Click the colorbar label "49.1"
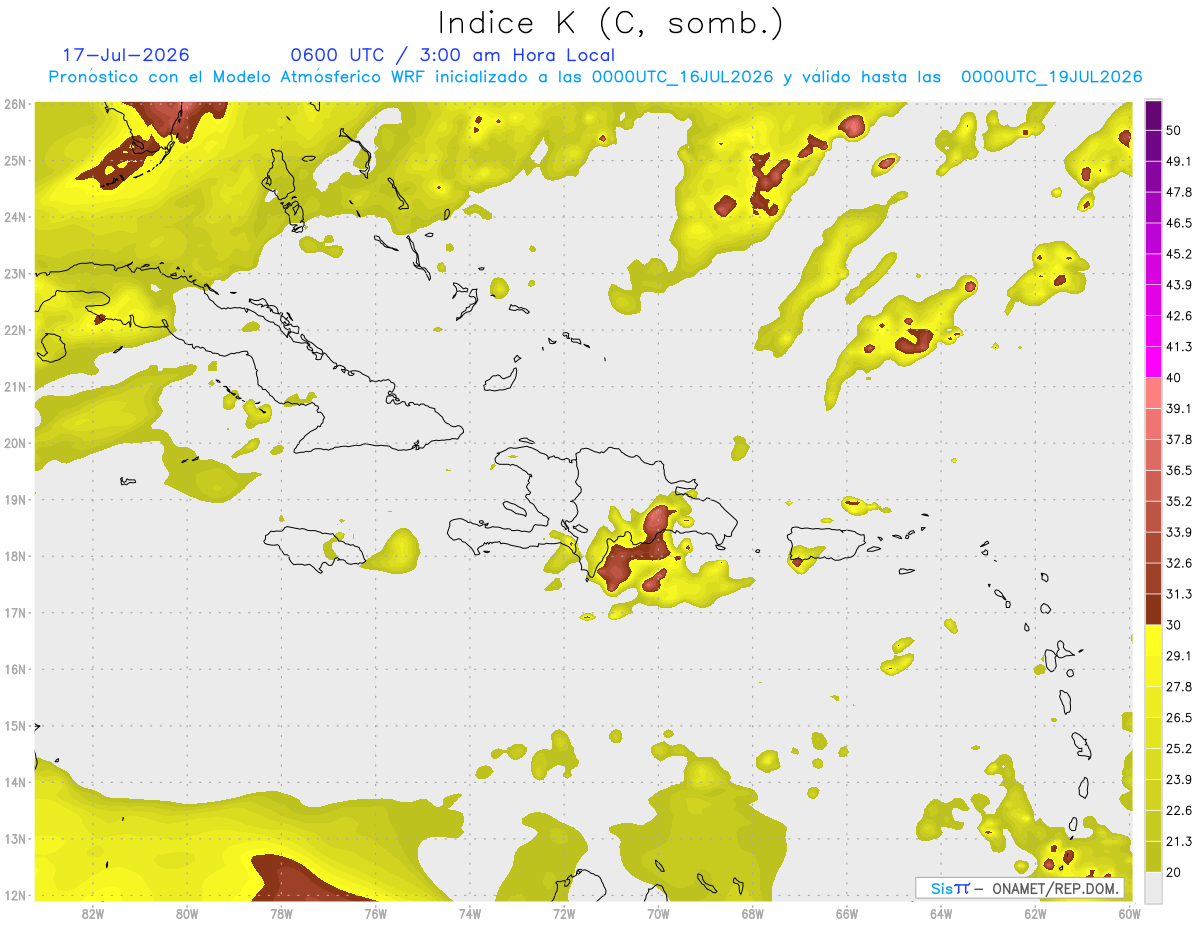The width and height of the screenshot is (1200, 927). (x=1178, y=160)
